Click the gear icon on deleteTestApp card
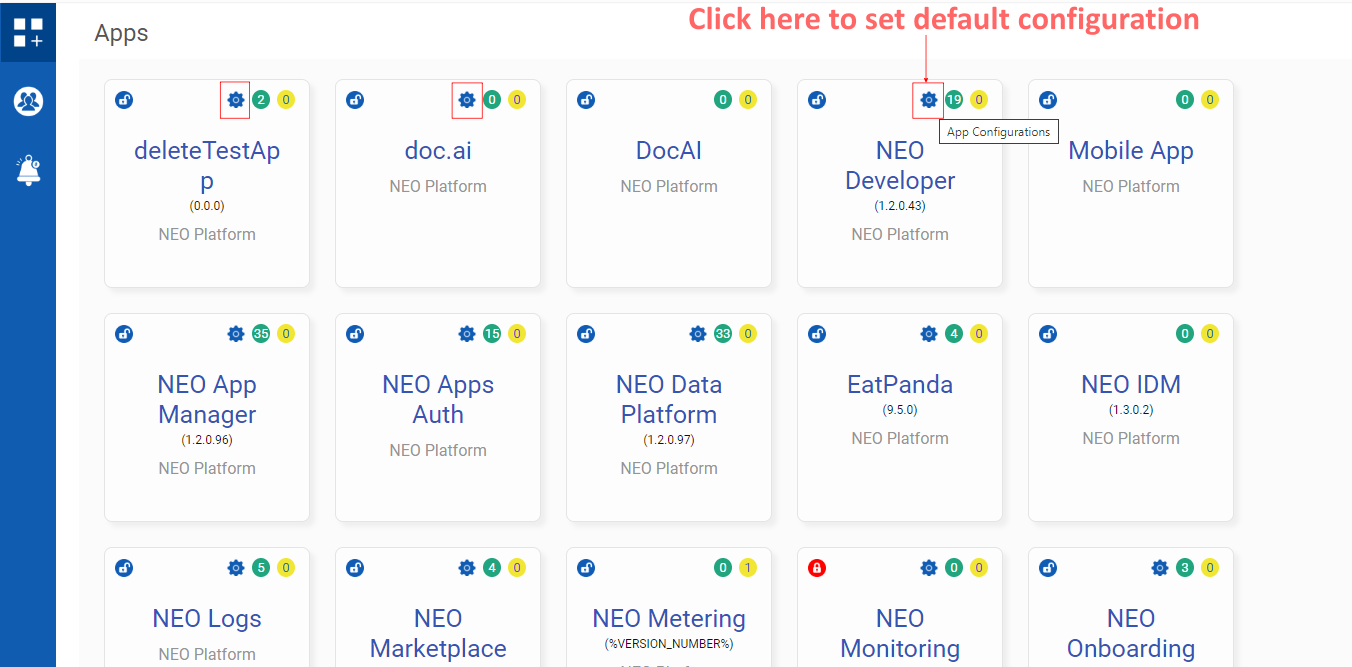1352x667 pixels. pos(236,99)
